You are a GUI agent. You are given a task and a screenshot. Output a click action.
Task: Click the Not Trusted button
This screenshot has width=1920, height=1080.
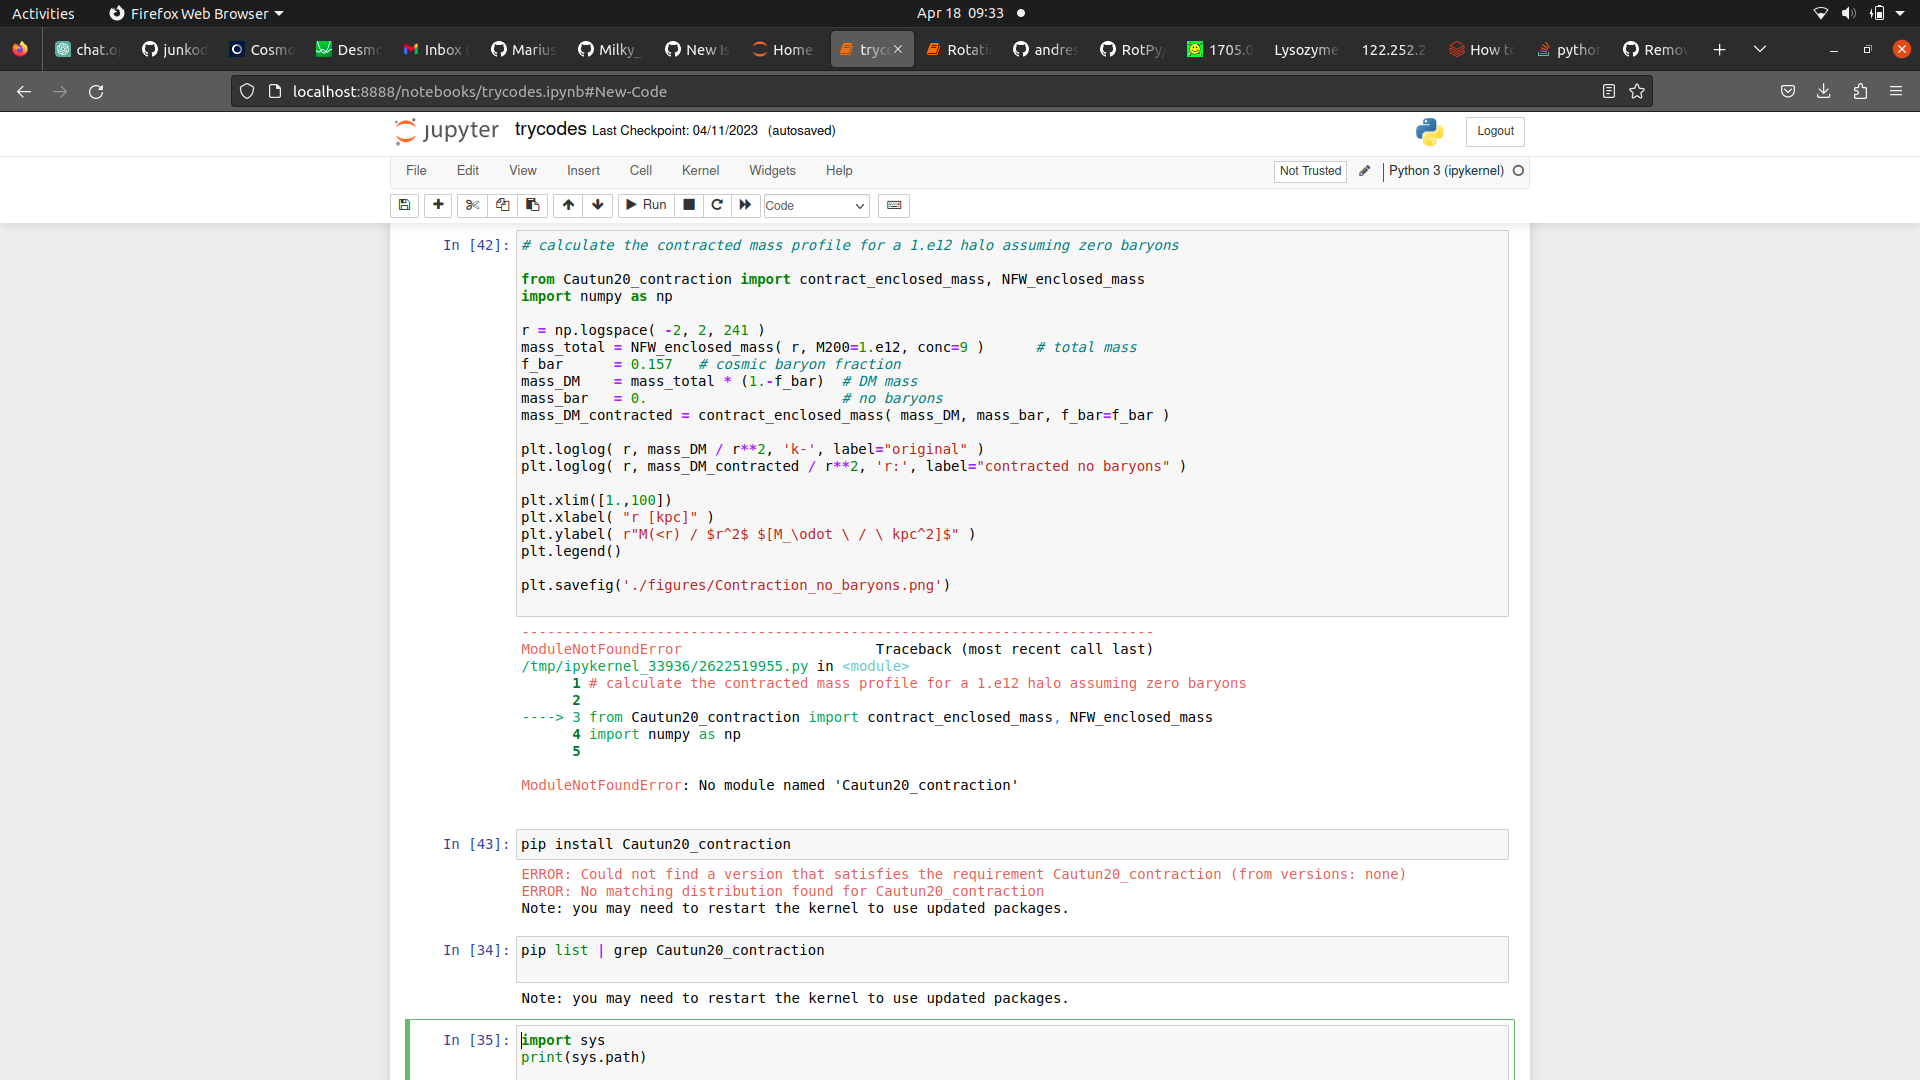point(1310,171)
